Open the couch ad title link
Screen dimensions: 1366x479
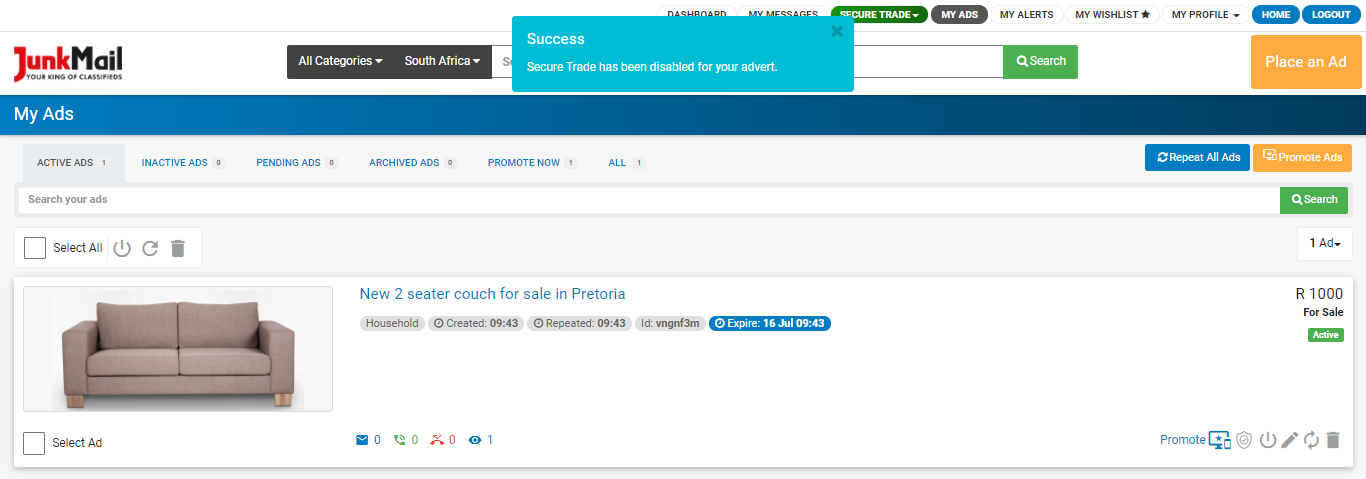pyautogui.click(x=492, y=294)
